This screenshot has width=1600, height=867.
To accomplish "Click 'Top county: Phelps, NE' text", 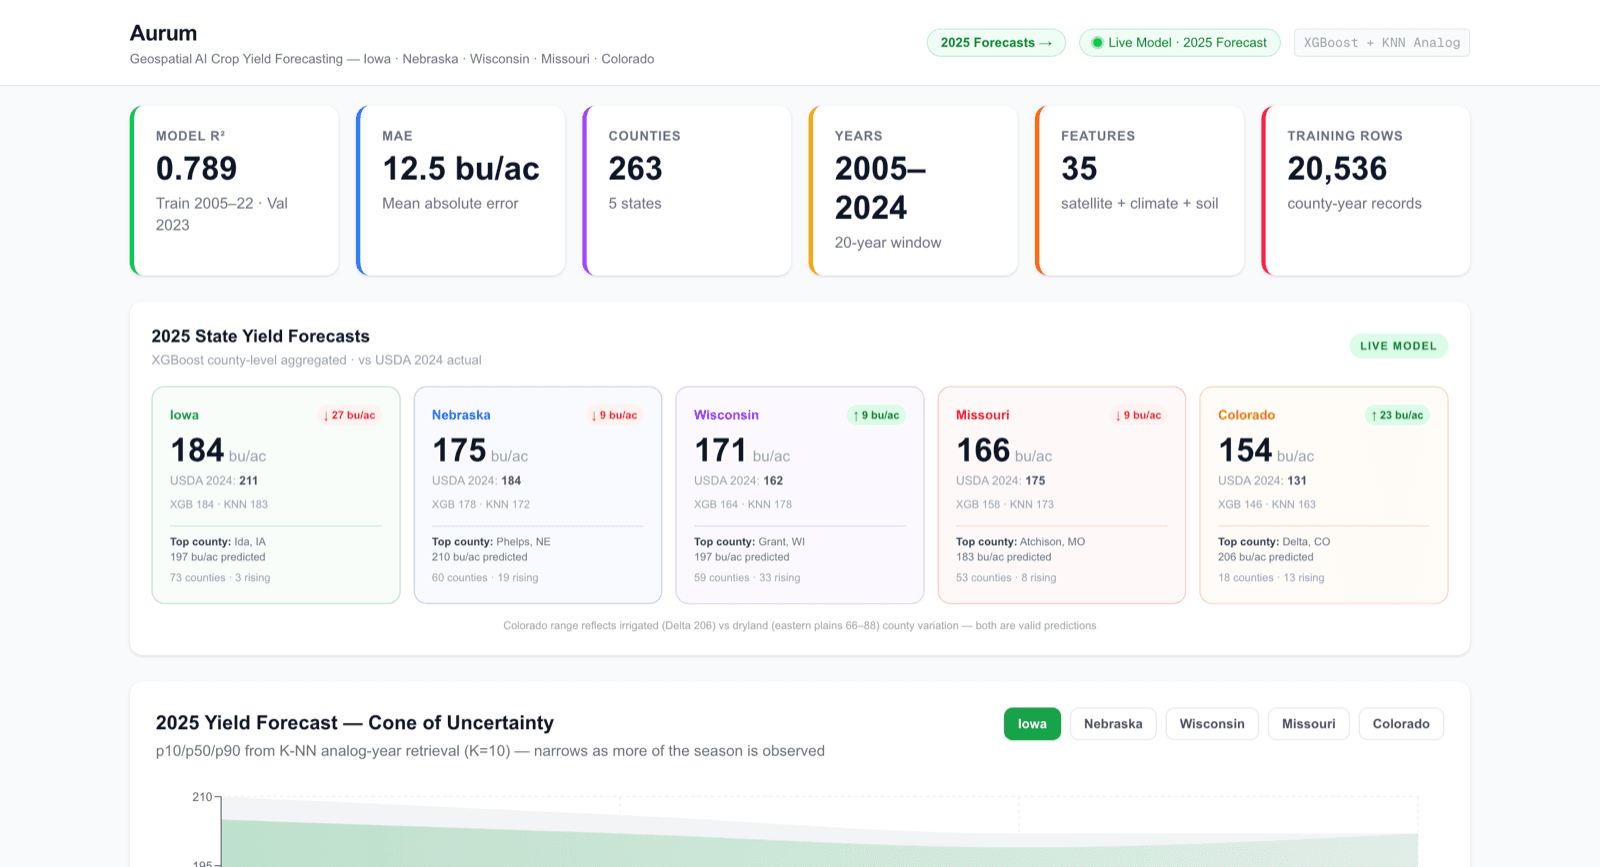I will (x=491, y=542).
